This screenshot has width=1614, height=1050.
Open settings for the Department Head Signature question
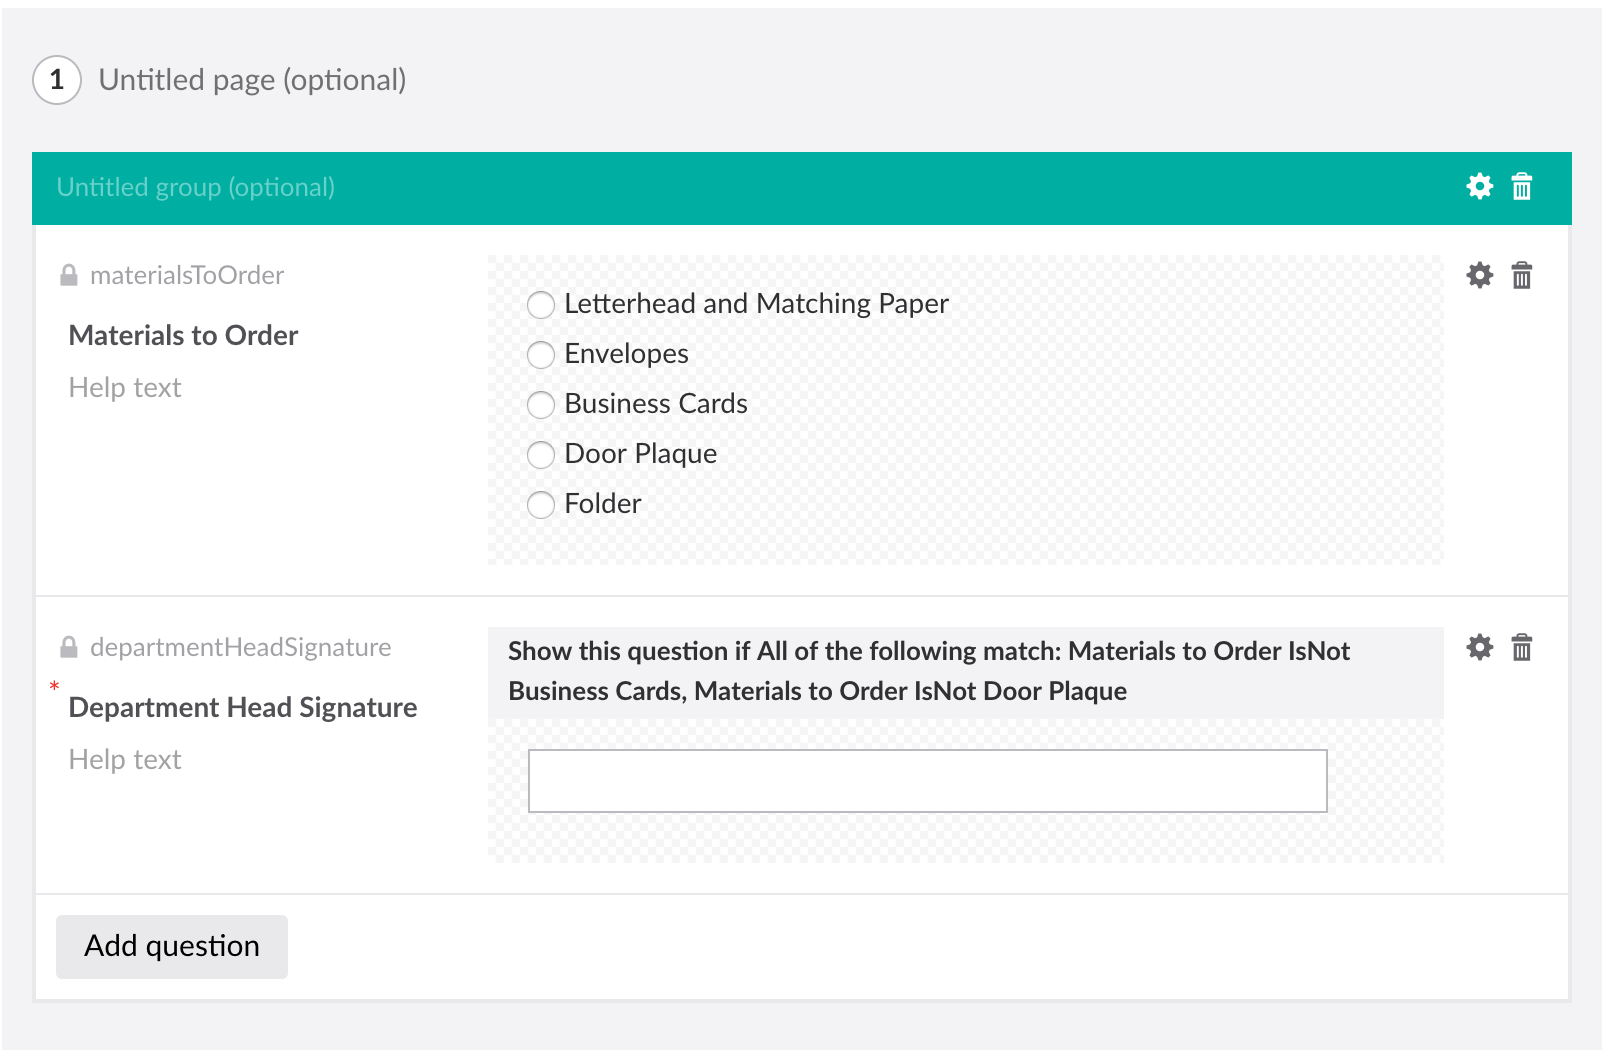[1480, 648]
